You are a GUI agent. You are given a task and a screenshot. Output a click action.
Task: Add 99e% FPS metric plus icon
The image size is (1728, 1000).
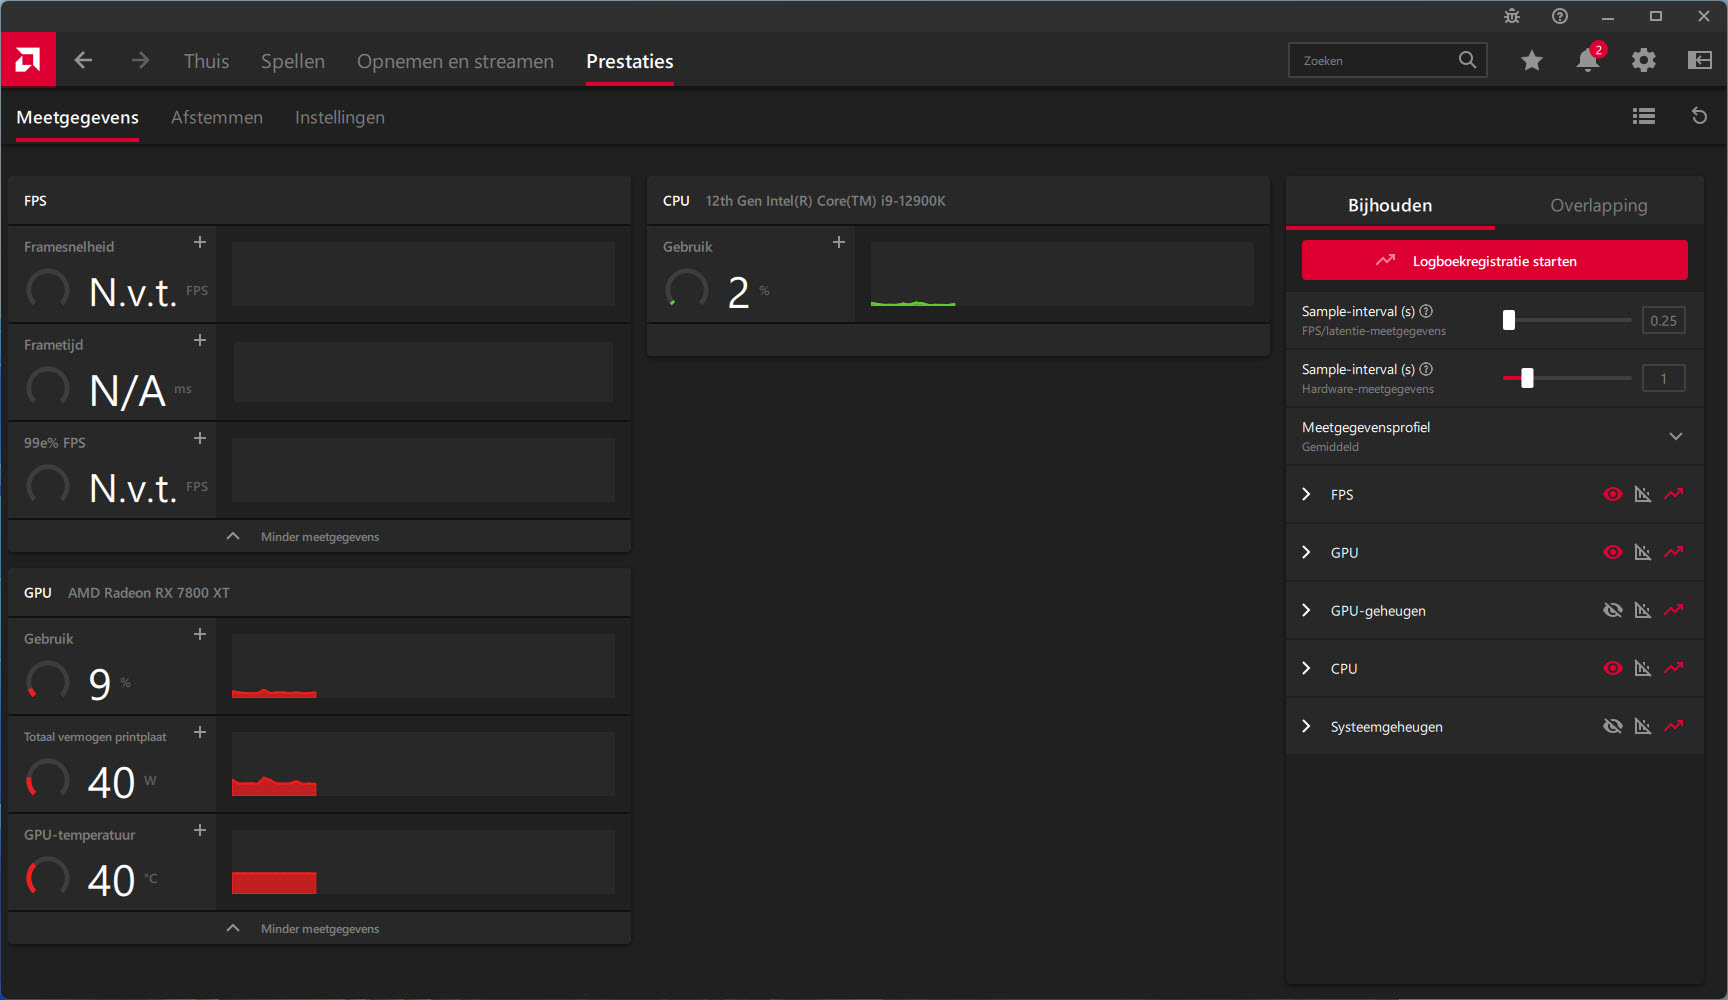[x=200, y=438]
